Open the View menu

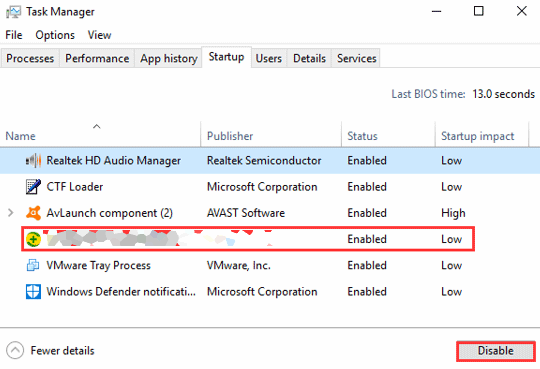coord(100,35)
